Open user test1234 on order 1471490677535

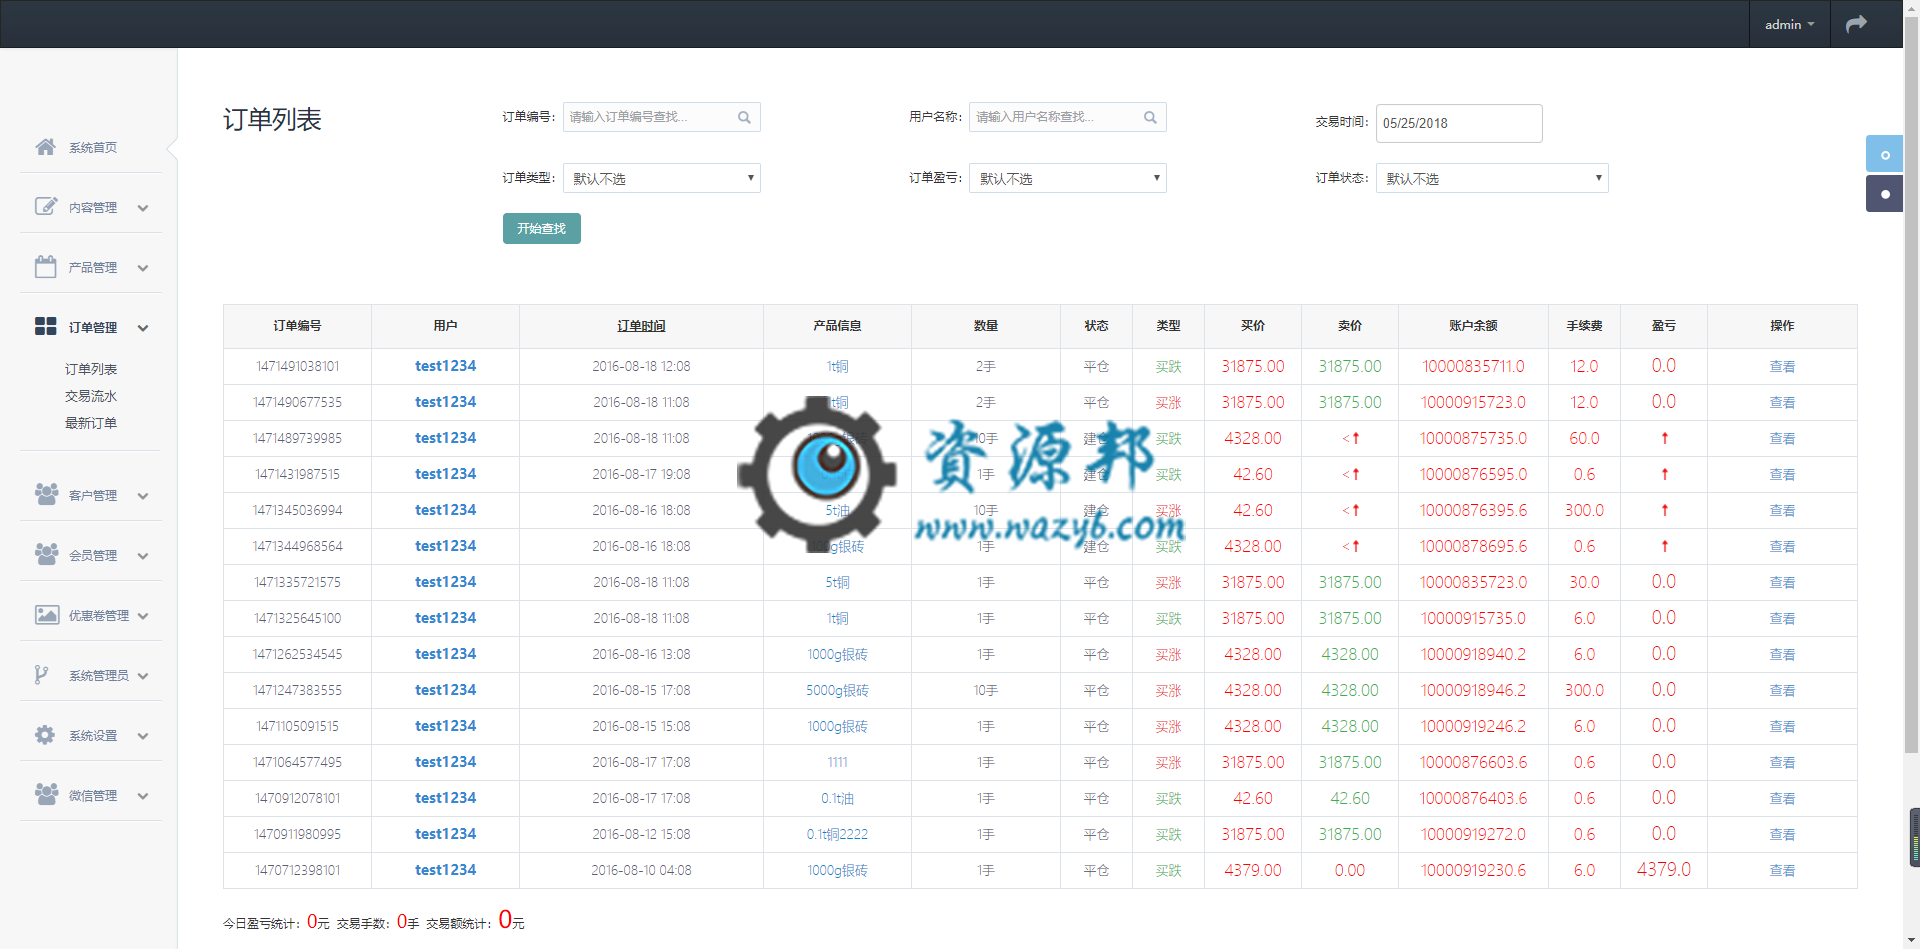coord(445,402)
